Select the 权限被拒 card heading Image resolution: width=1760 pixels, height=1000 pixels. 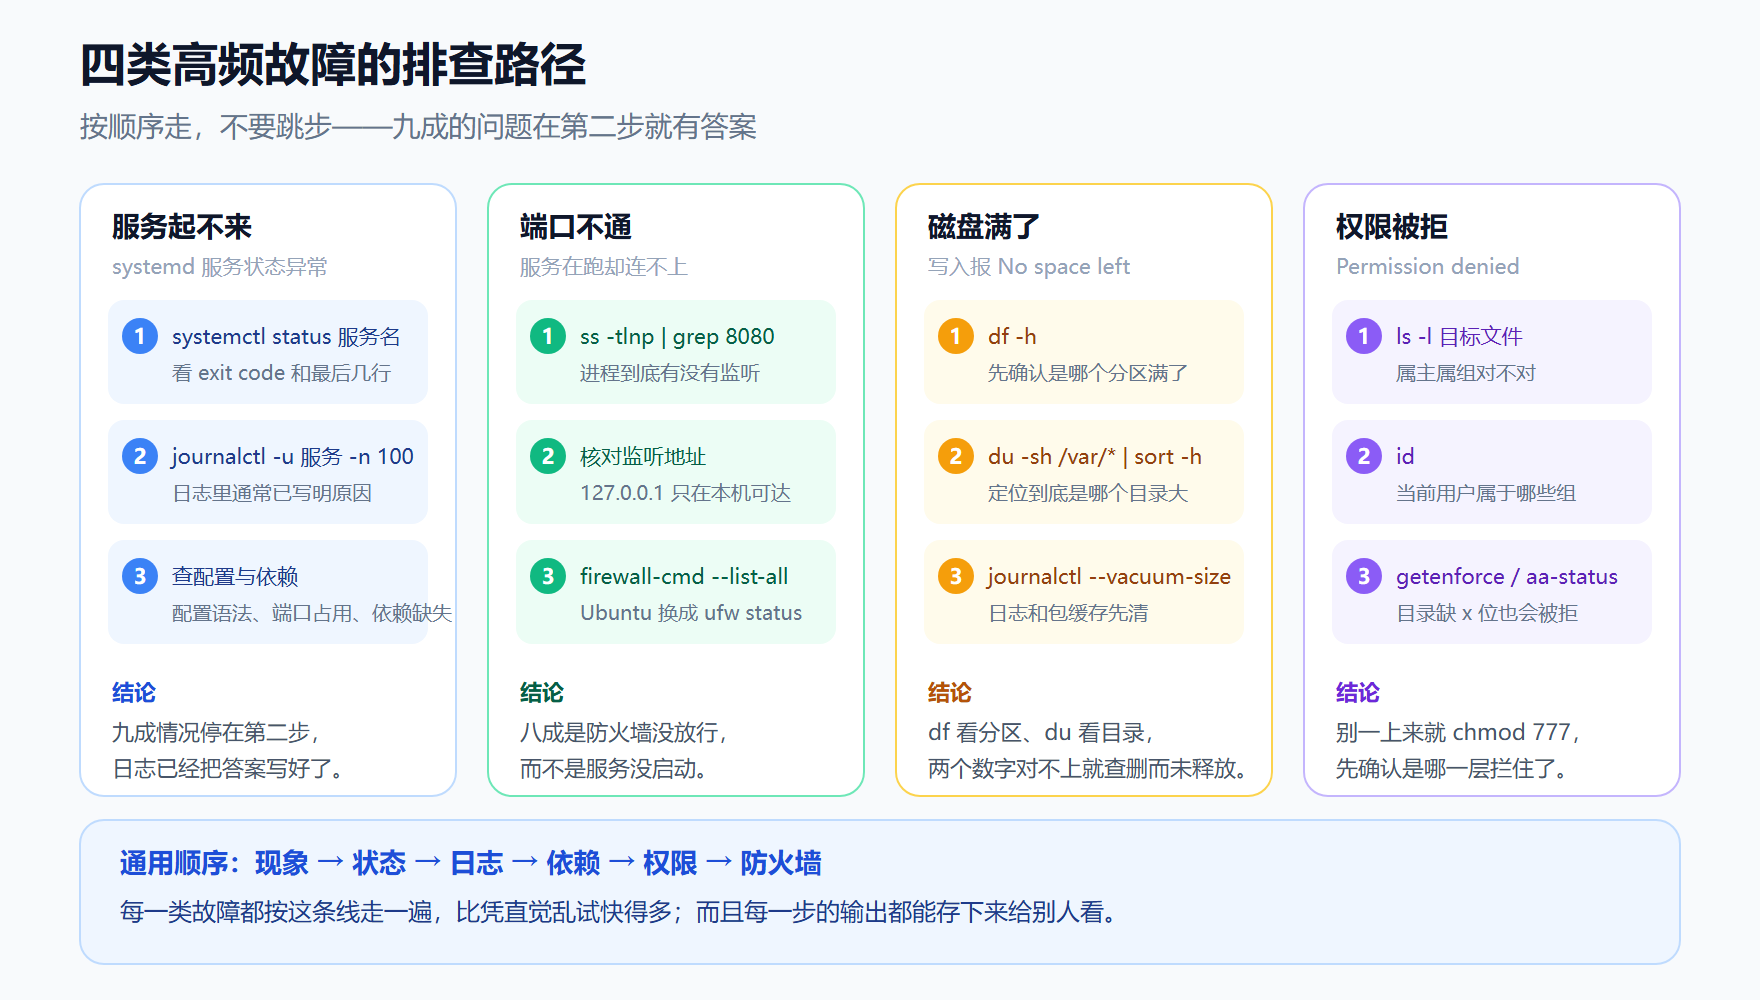[1392, 227]
